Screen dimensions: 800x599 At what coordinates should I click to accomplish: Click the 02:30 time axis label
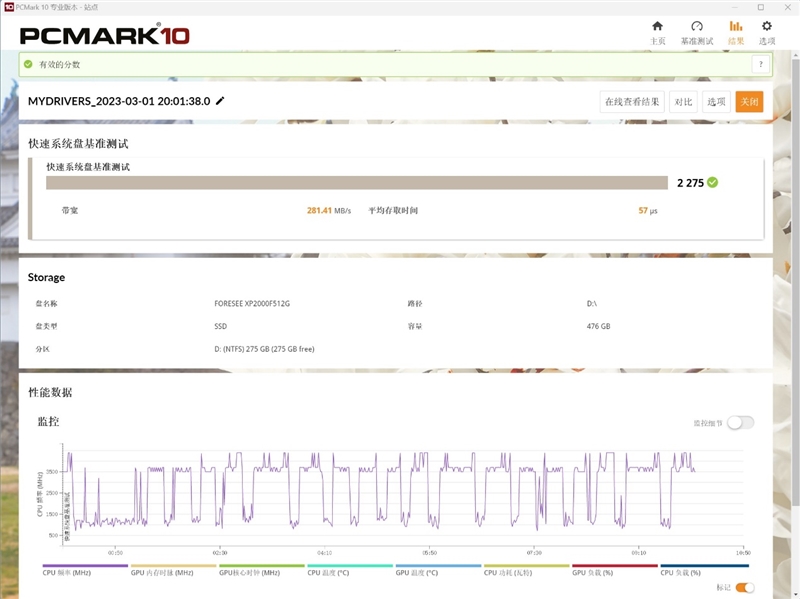pyautogui.click(x=220, y=553)
